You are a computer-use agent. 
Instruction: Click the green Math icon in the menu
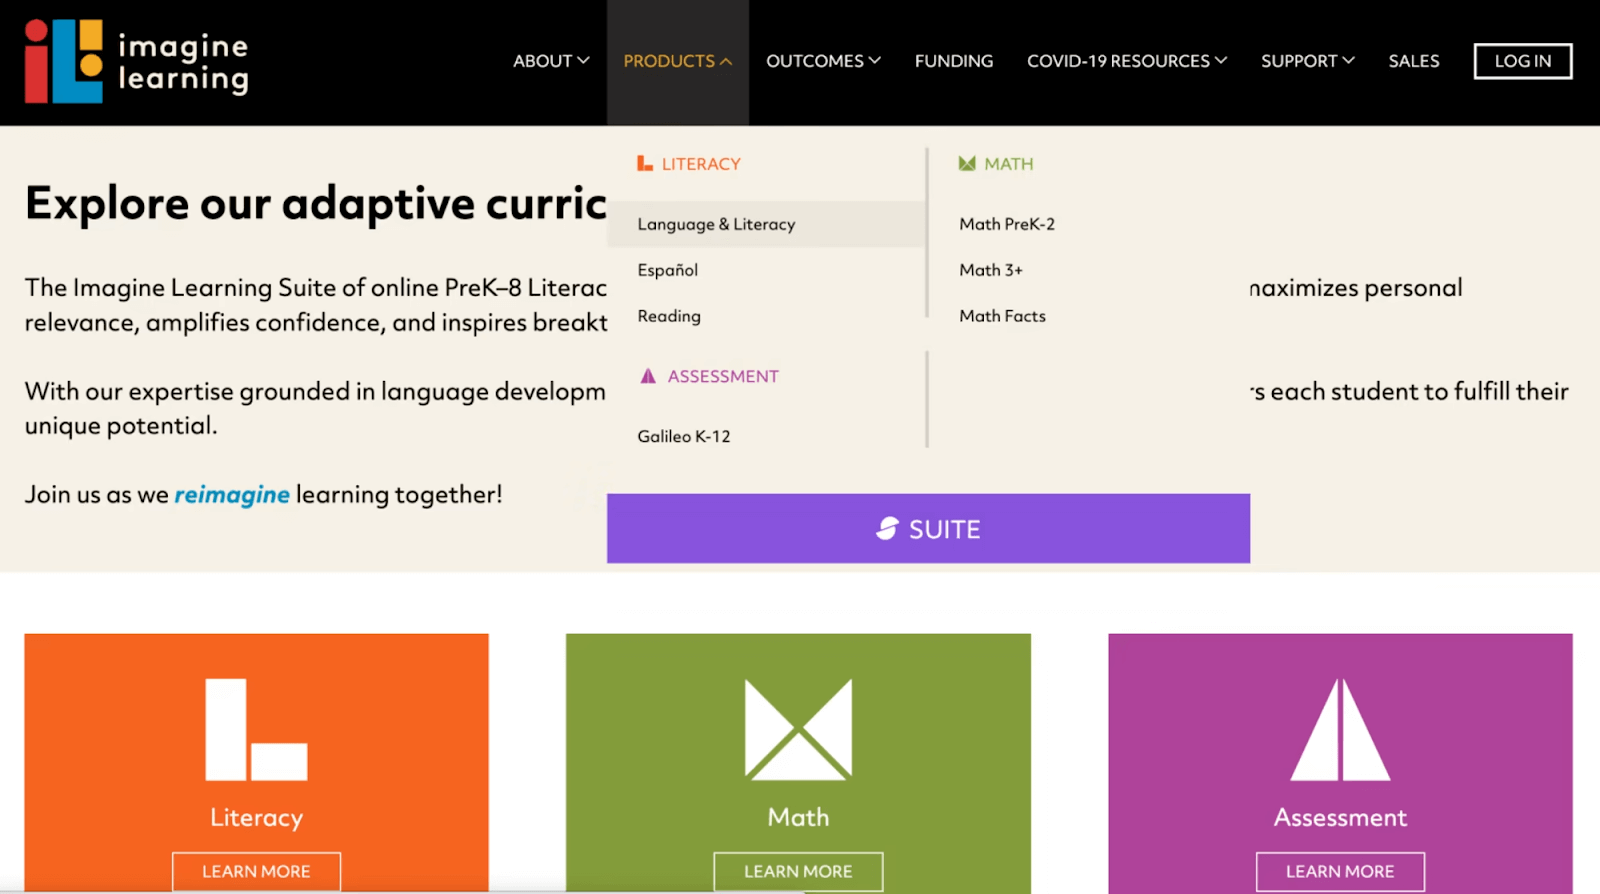coord(967,163)
